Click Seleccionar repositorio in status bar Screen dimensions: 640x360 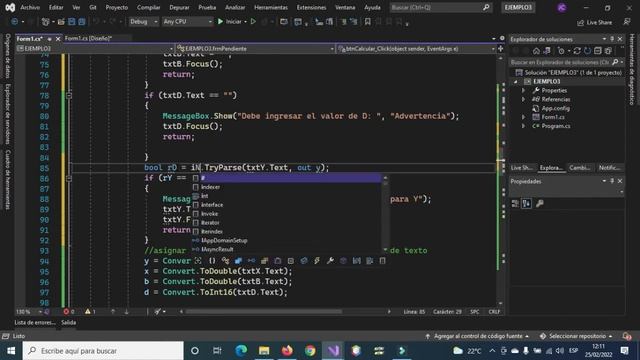[576, 336]
